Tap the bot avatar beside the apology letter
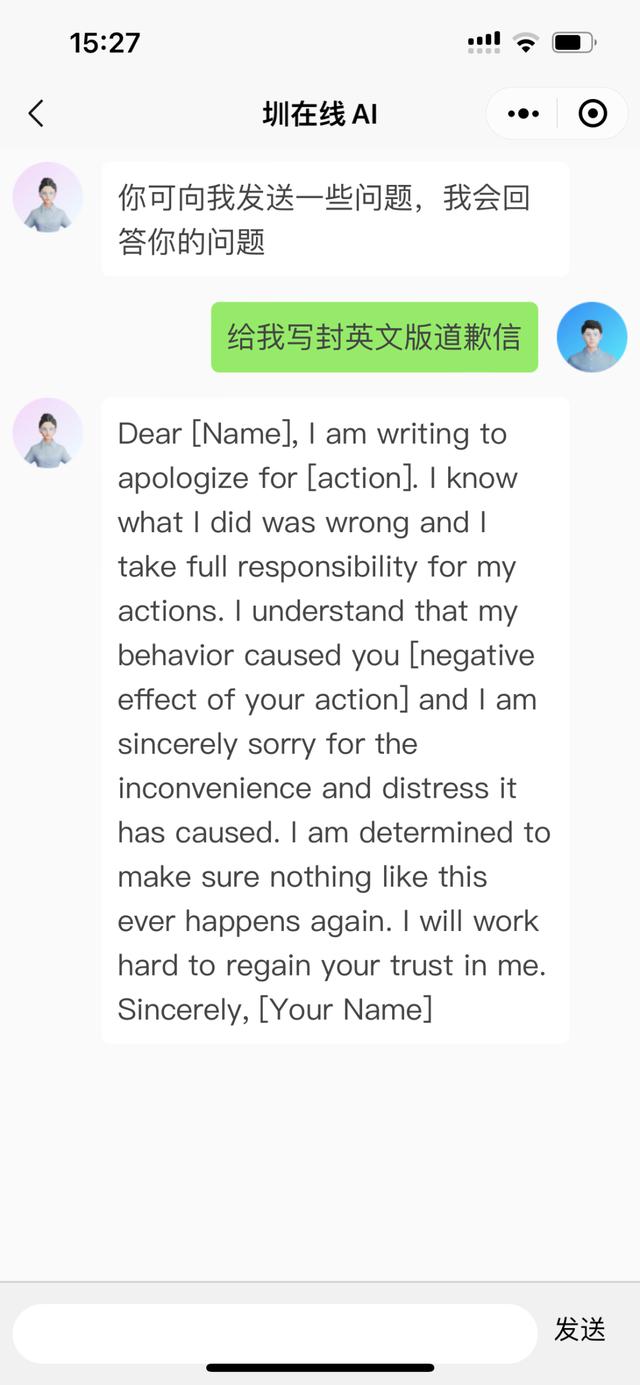The image size is (640, 1385). coord(47,433)
